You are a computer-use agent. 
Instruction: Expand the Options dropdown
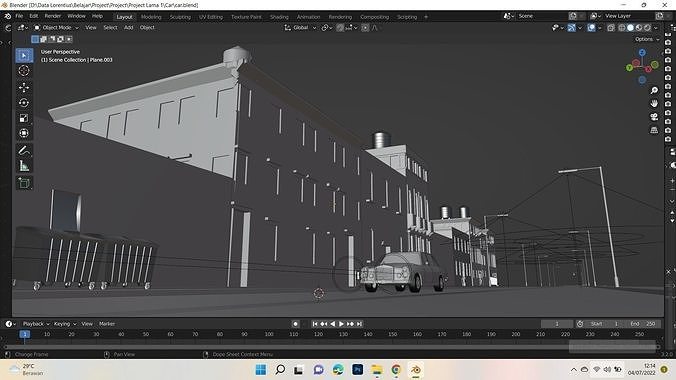(647, 39)
